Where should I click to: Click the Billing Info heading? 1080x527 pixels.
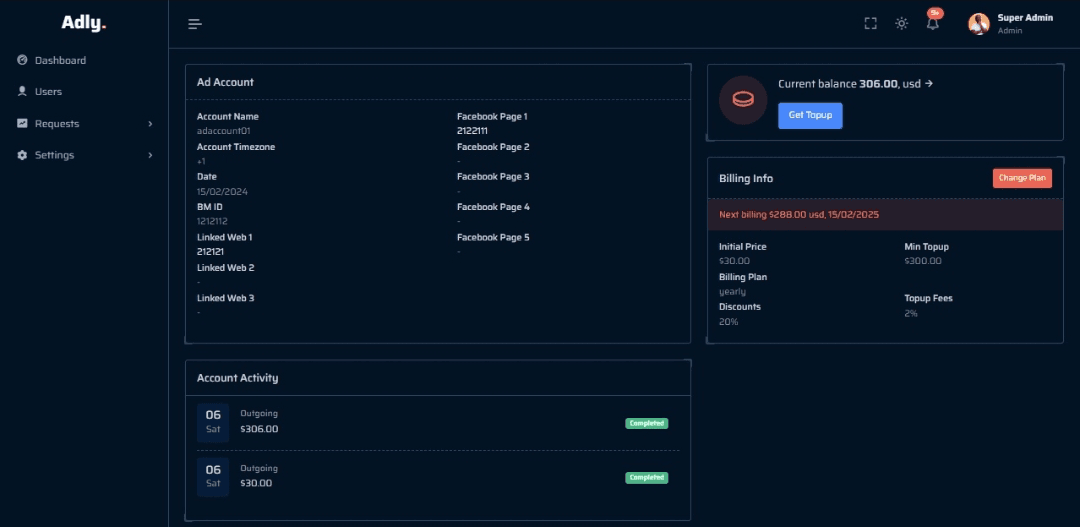(x=746, y=178)
